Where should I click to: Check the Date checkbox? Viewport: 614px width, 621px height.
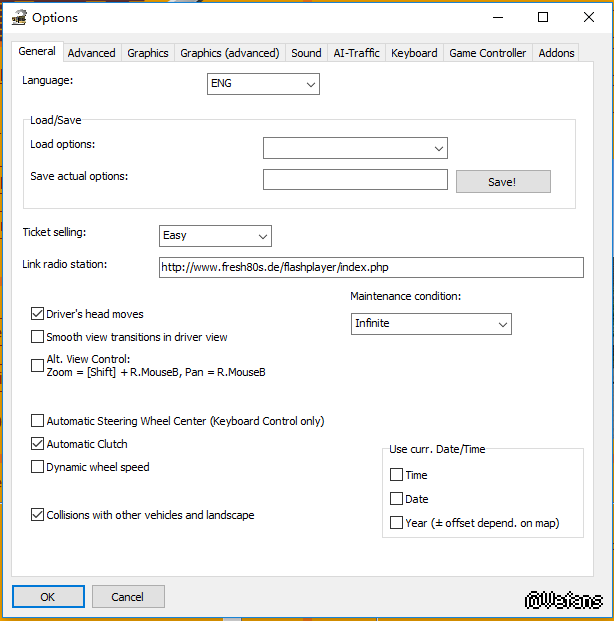click(x=396, y=499)
